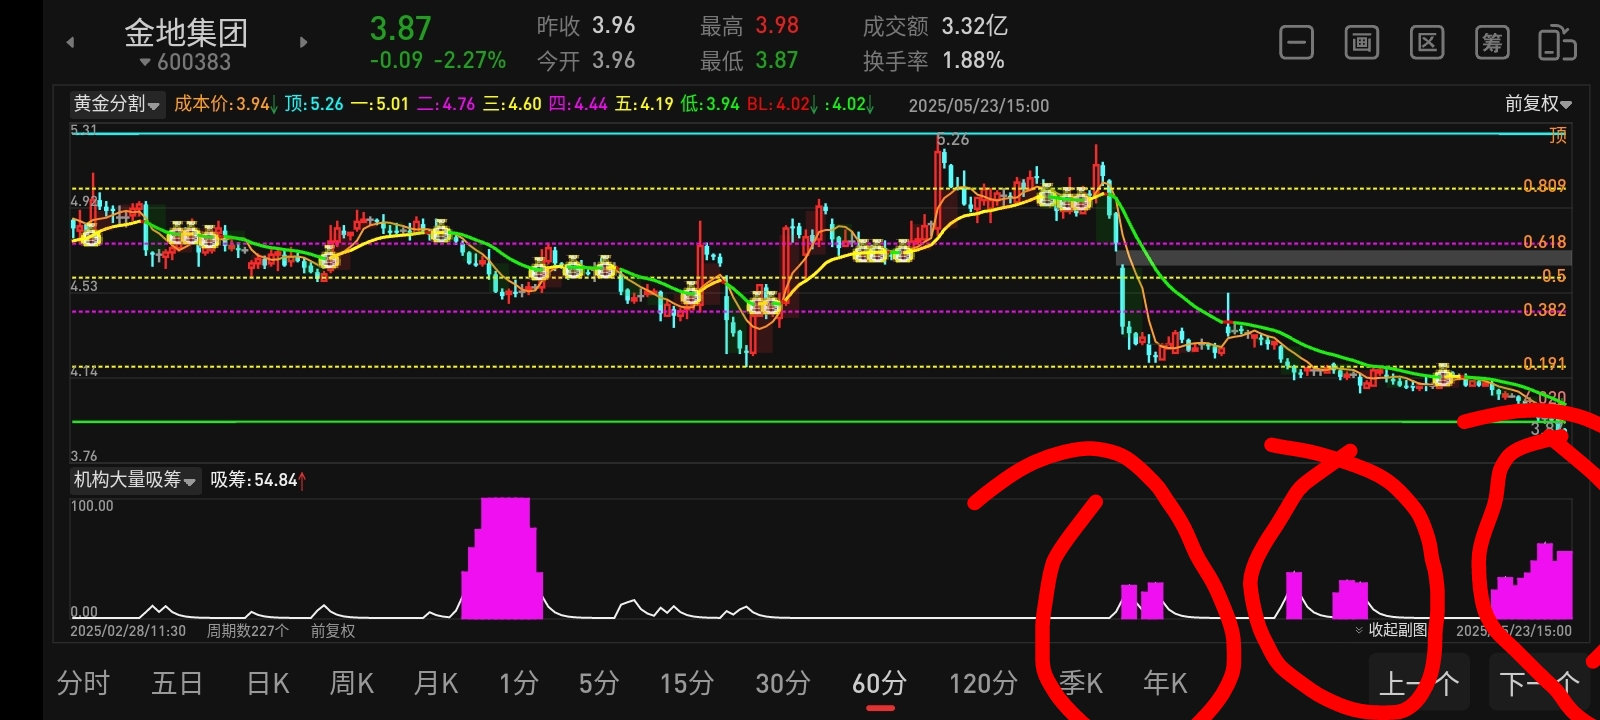
Task: Open the 前复权 adjustment dropdown
Action: (x=1538, y=104)
